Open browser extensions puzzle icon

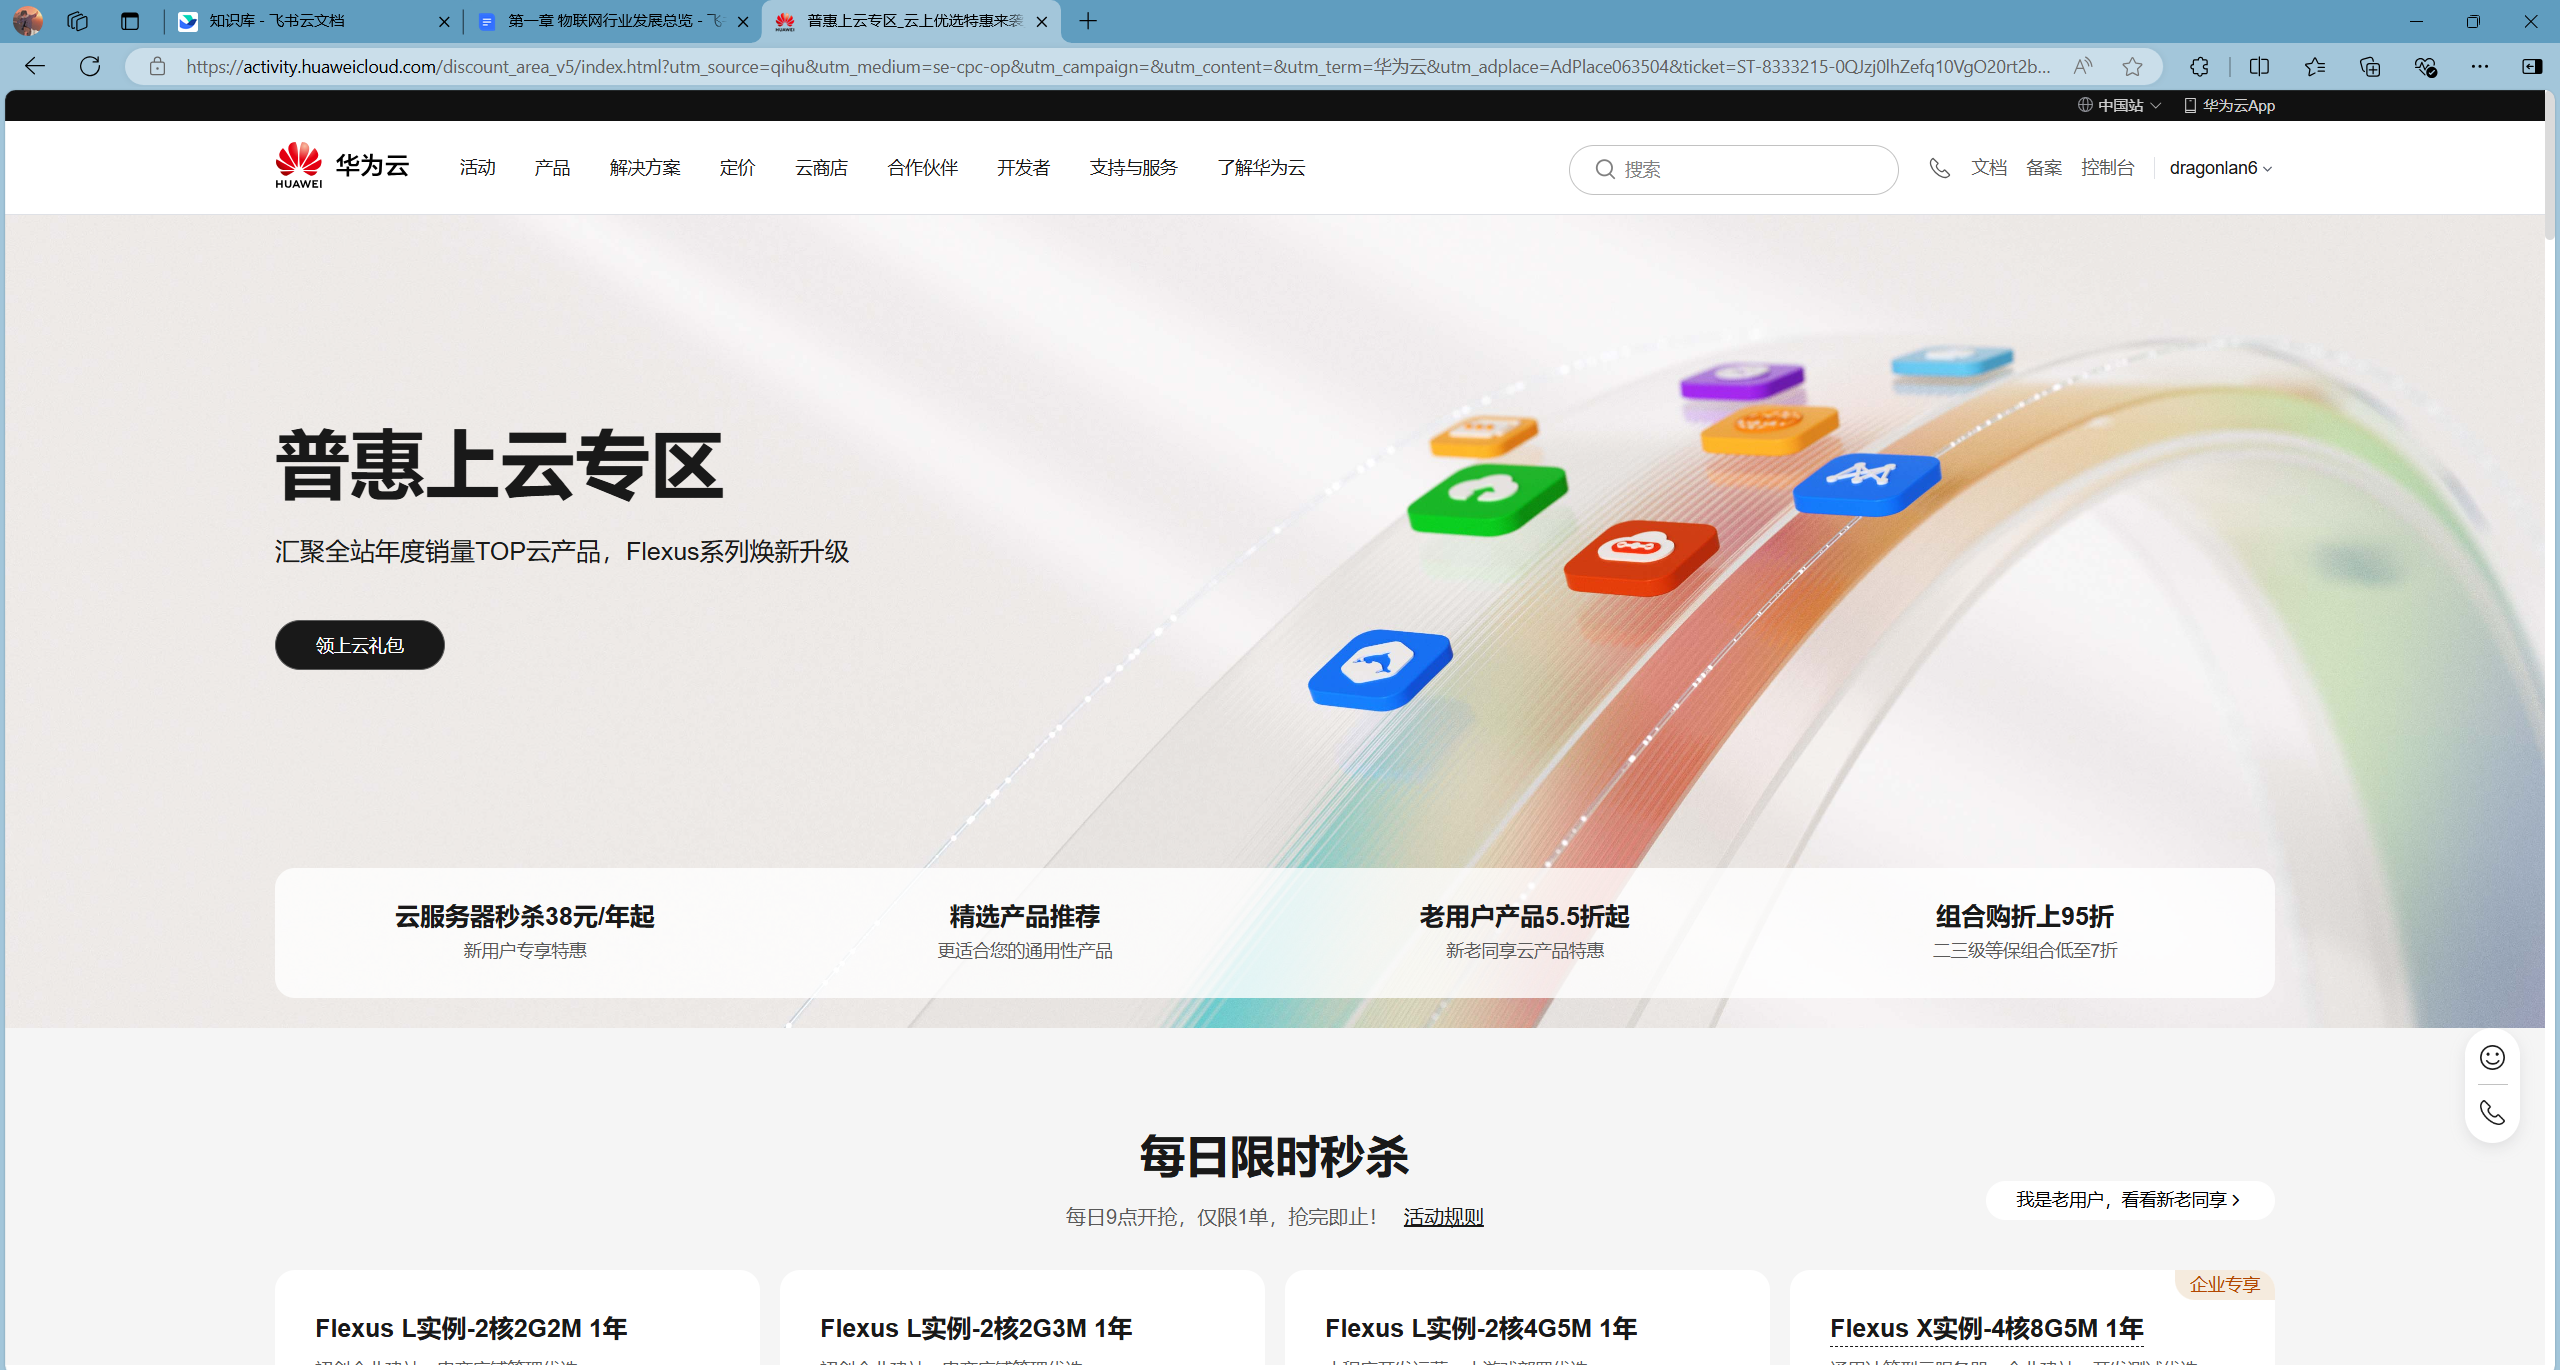pyautogui.click(x=2199, y=66)
